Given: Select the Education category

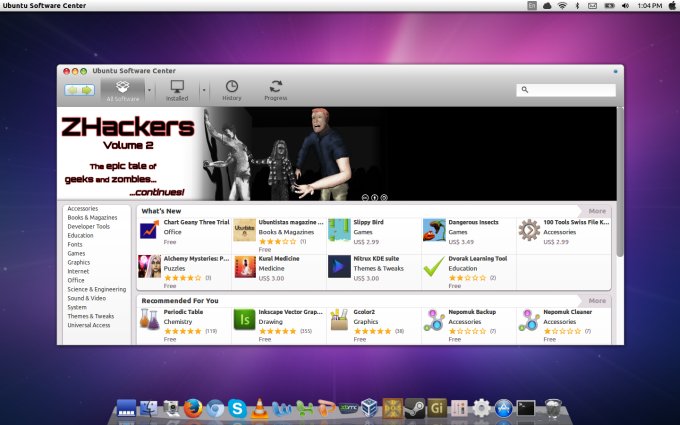Looking at the screenshot, I should tap(80, 235).
